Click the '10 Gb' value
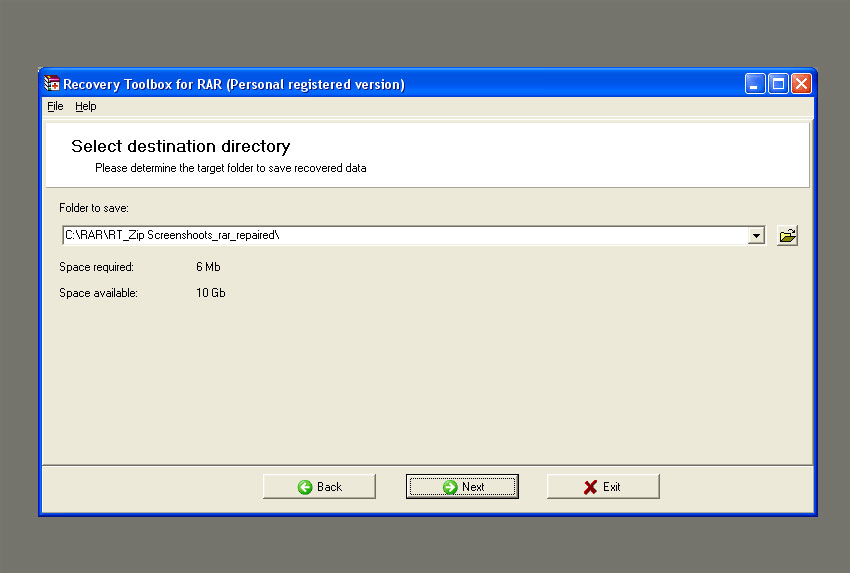Image resolution: width=850 pixels, height=573 pixels. tap(210, 293)
